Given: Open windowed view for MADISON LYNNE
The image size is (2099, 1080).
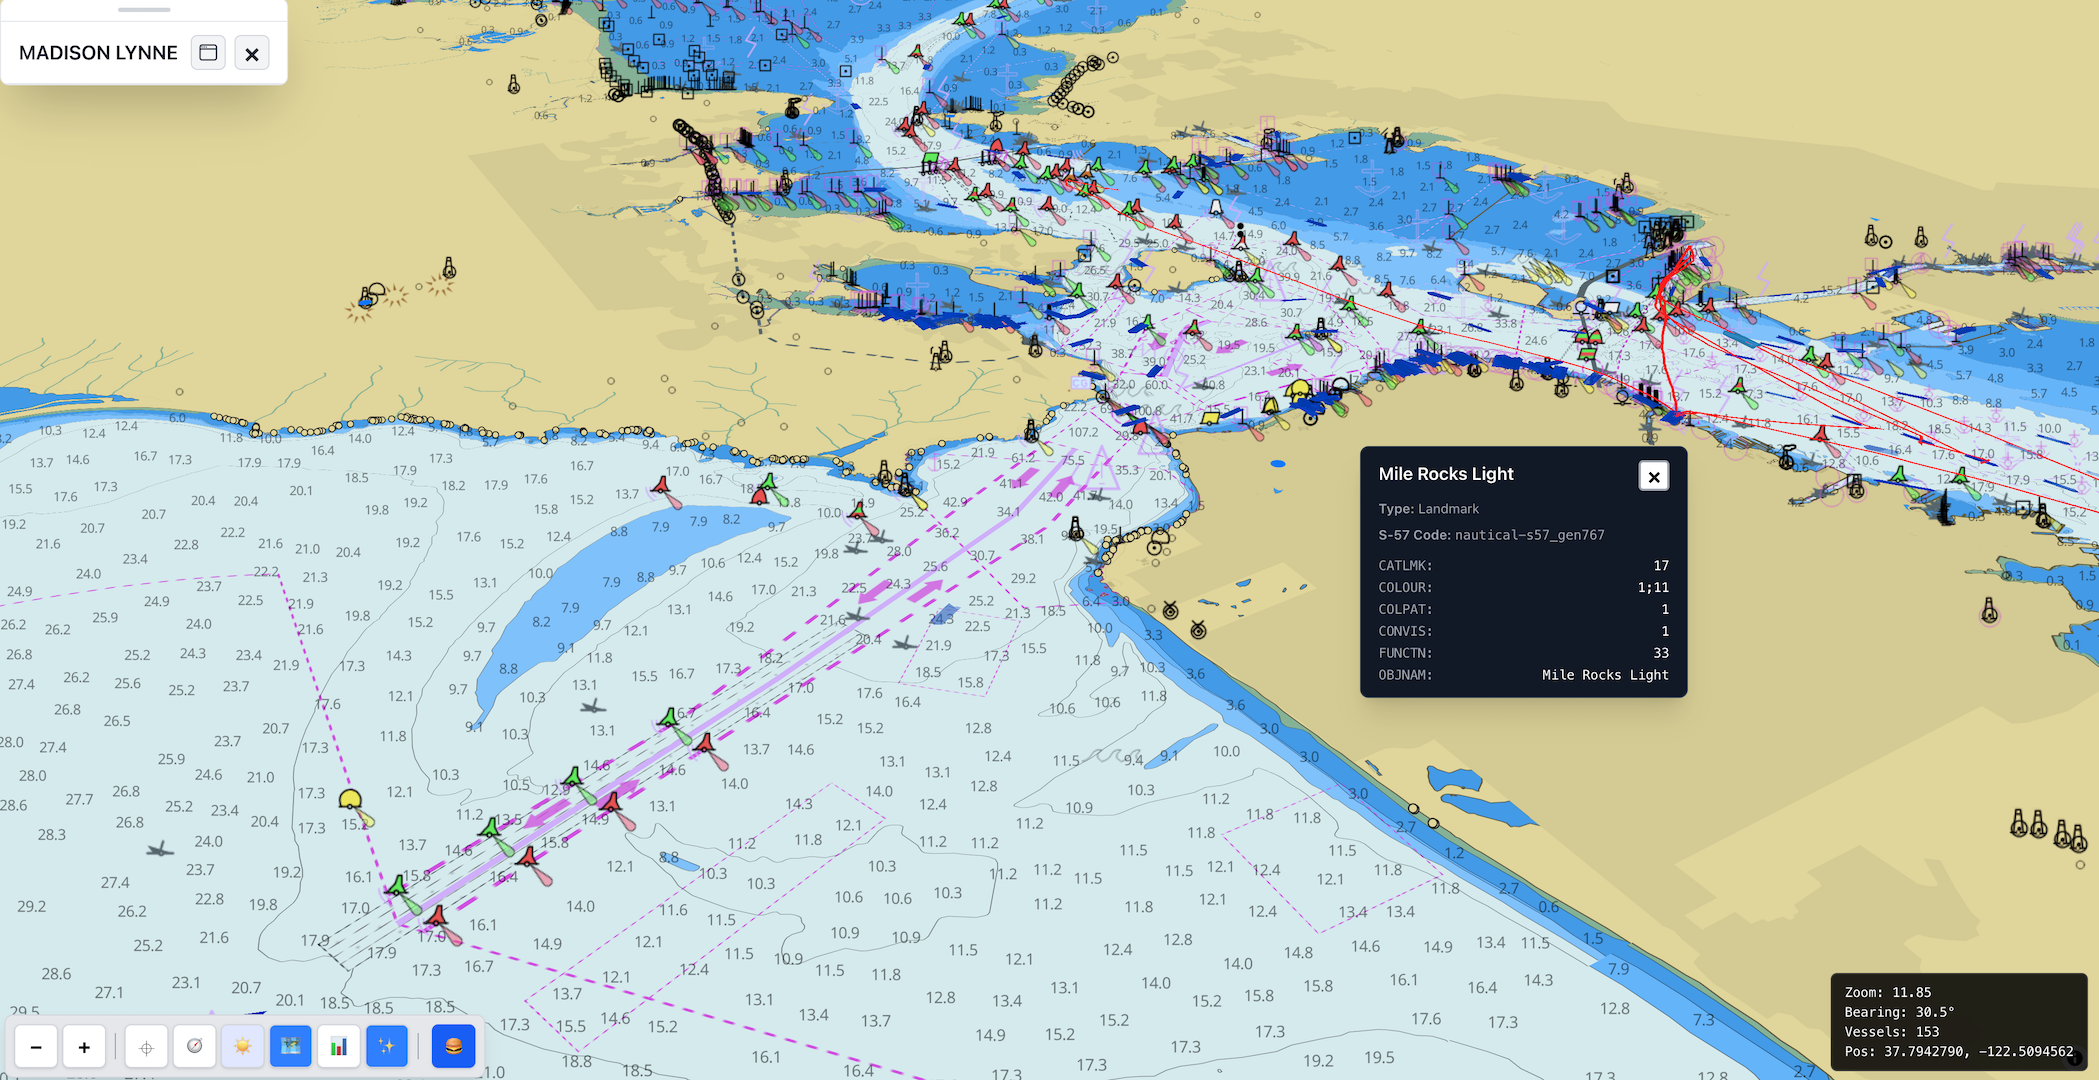Looking at the screenshot, I should coord(208,52).
